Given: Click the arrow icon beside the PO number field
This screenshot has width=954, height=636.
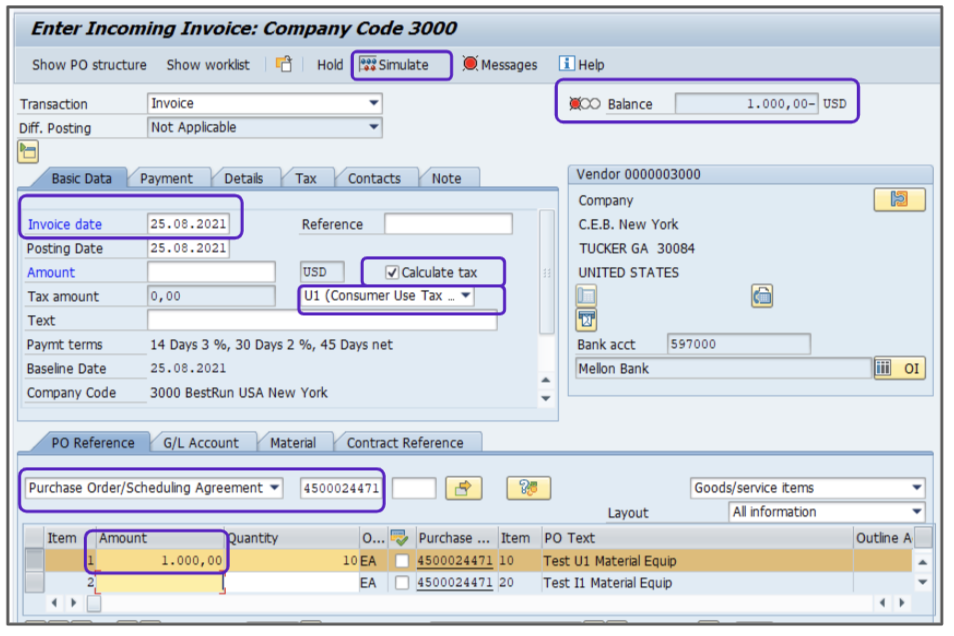Looking at the screenshot, I should pos(463,488).
